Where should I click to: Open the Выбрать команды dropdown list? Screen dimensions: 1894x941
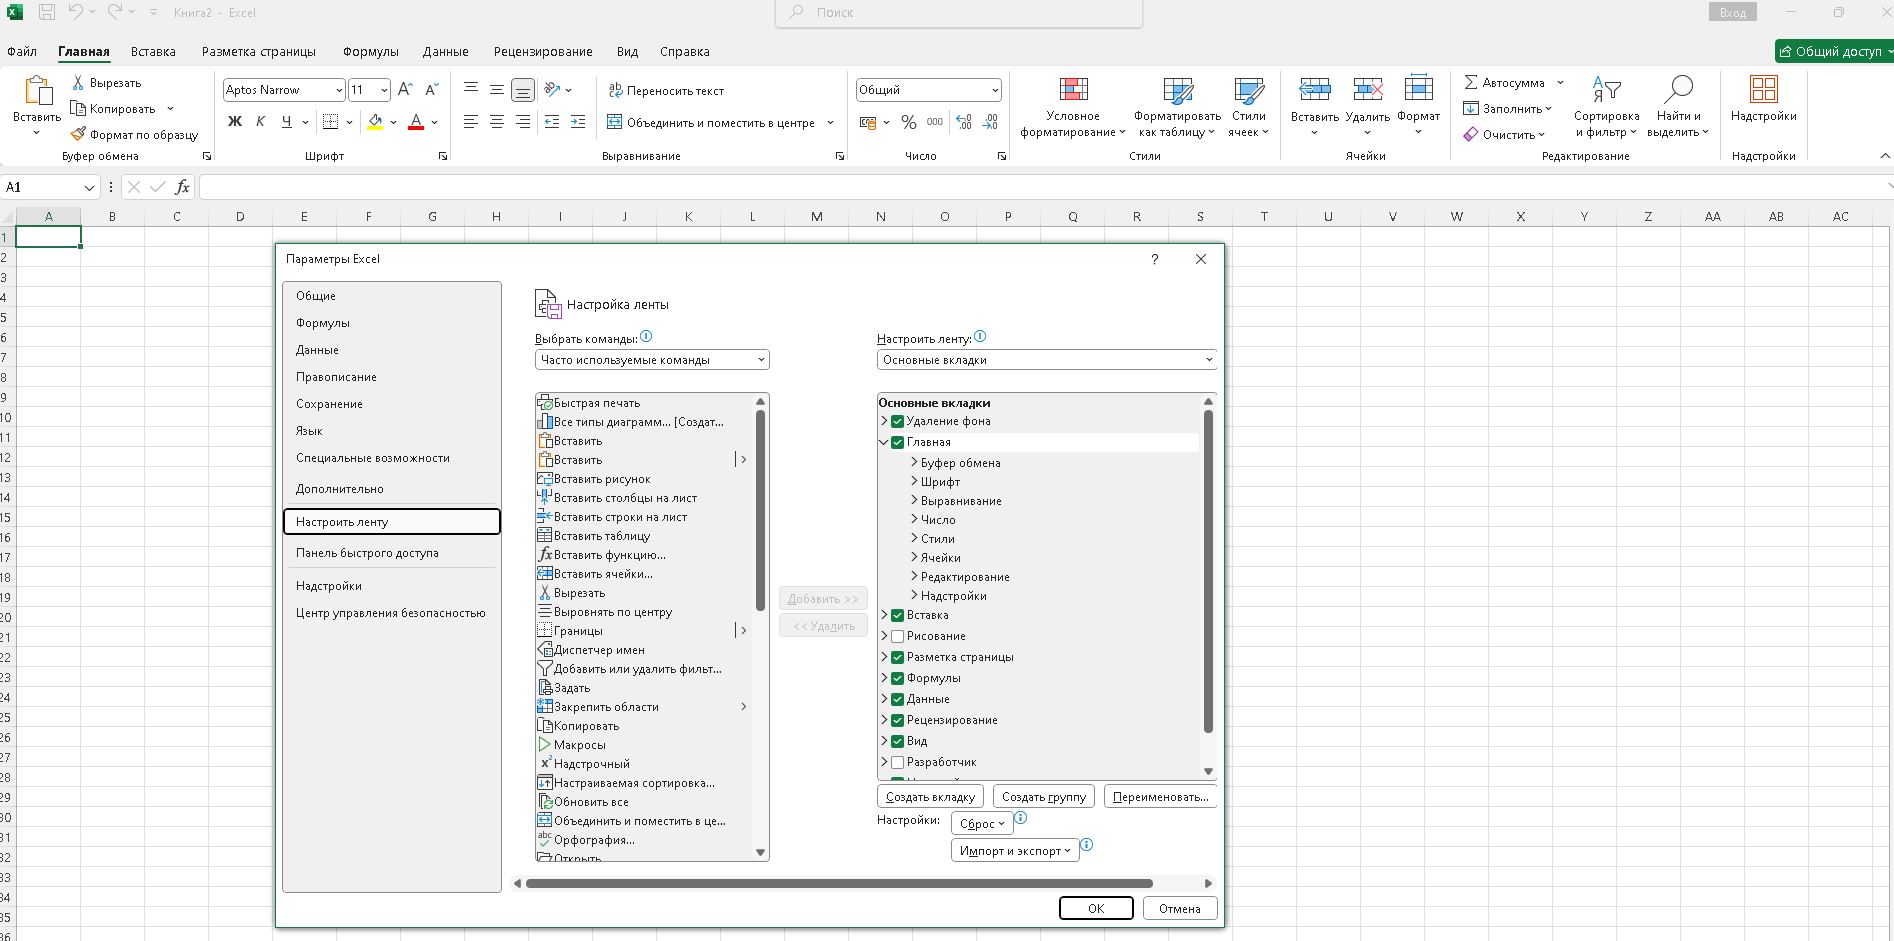tap(652, 360)
